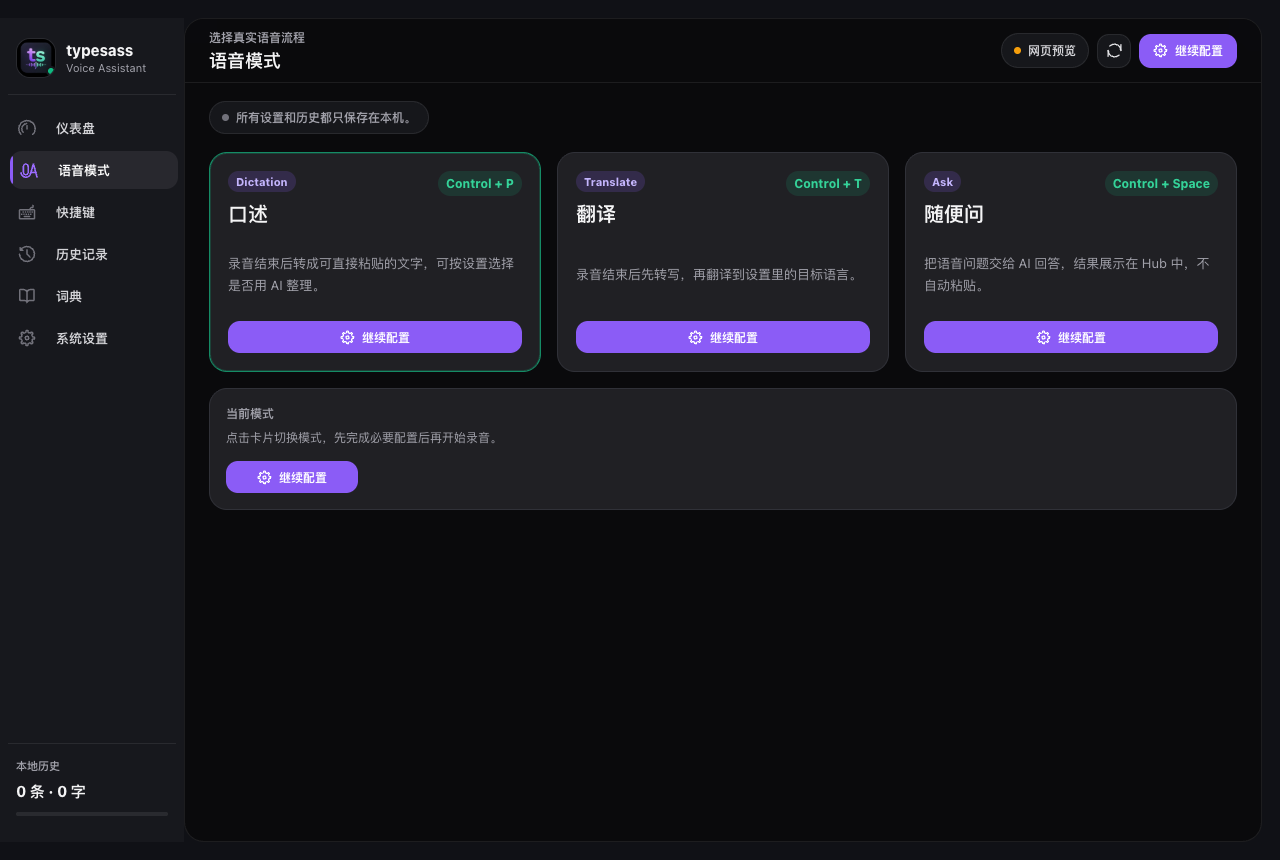Screen dimensions: 1280x860
Task: Select 语音模式 sidebar item
Action: pos(94,170)
